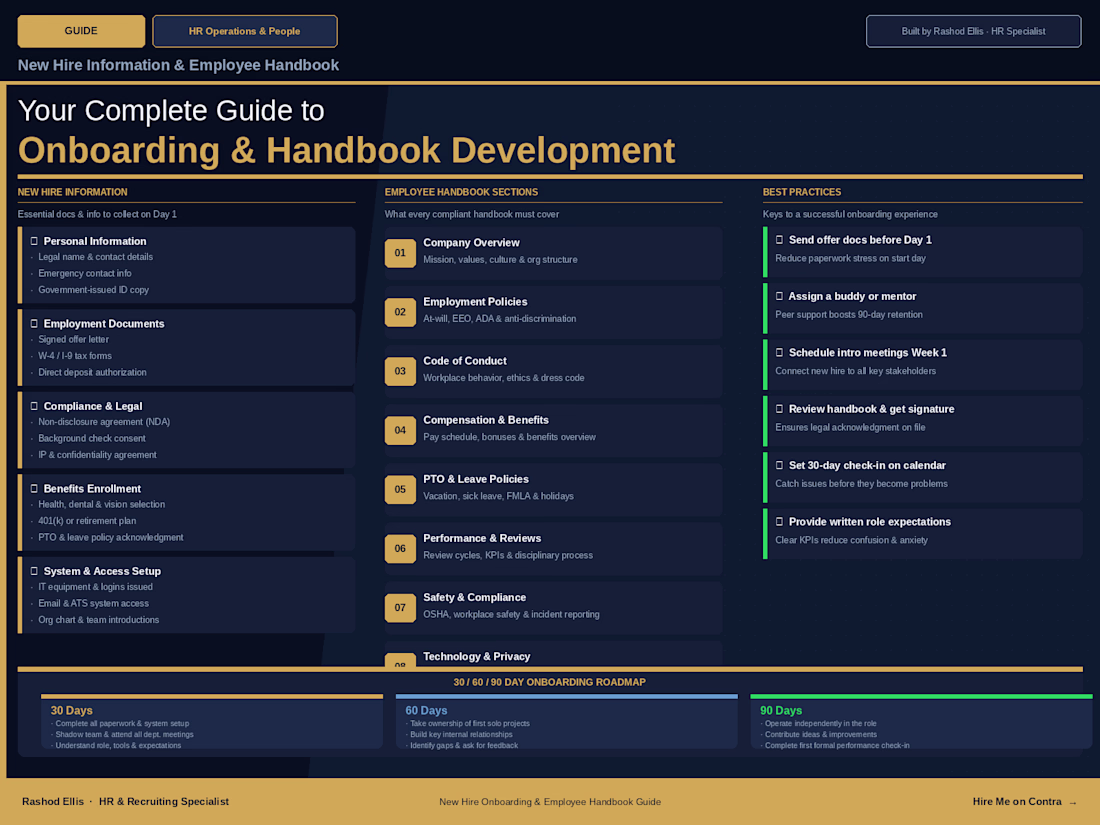Click the 02 badge for Employment Policies
Image resolution: width=1100 pixels, height=825 pixels.
click(x=400, y=312)
